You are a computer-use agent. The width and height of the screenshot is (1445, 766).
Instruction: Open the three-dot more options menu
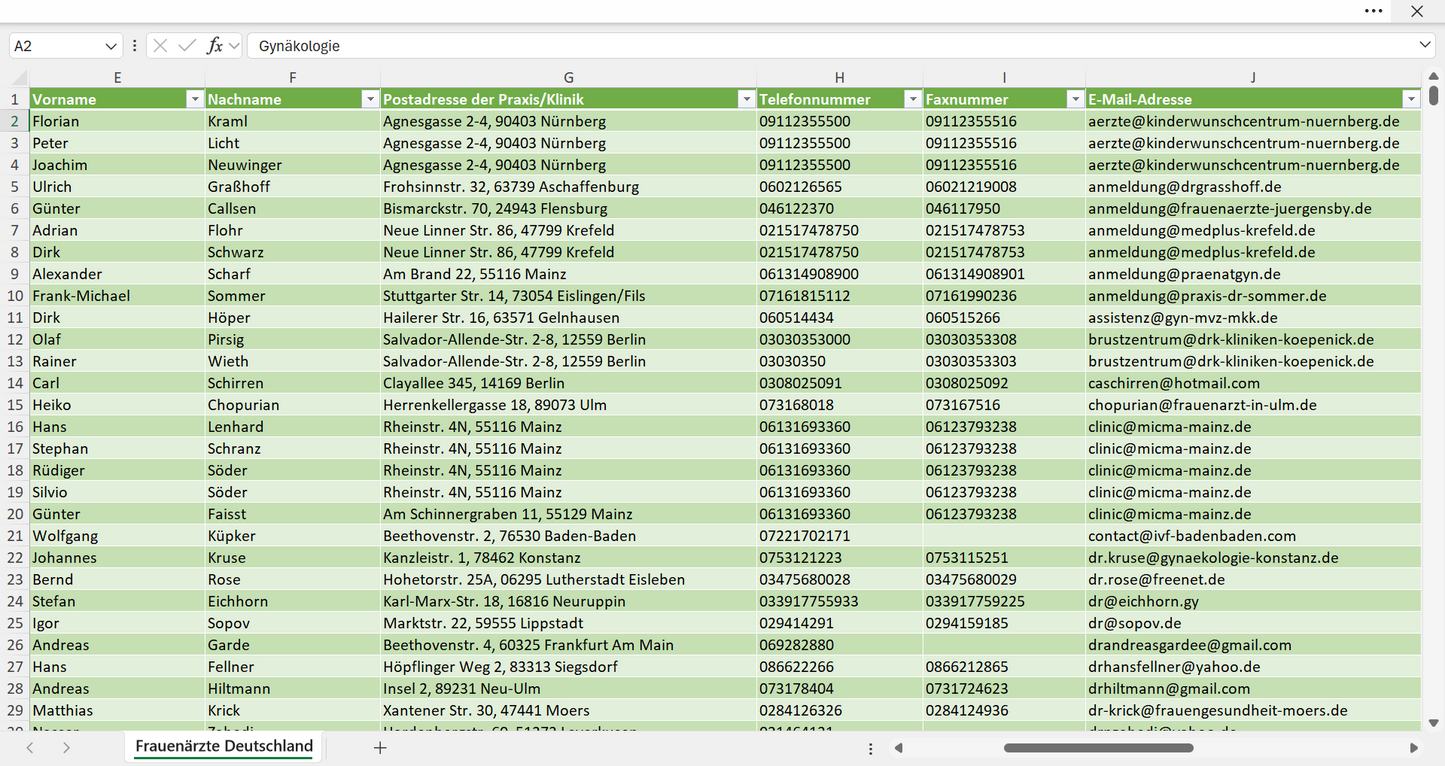(x=1374, y=11)
